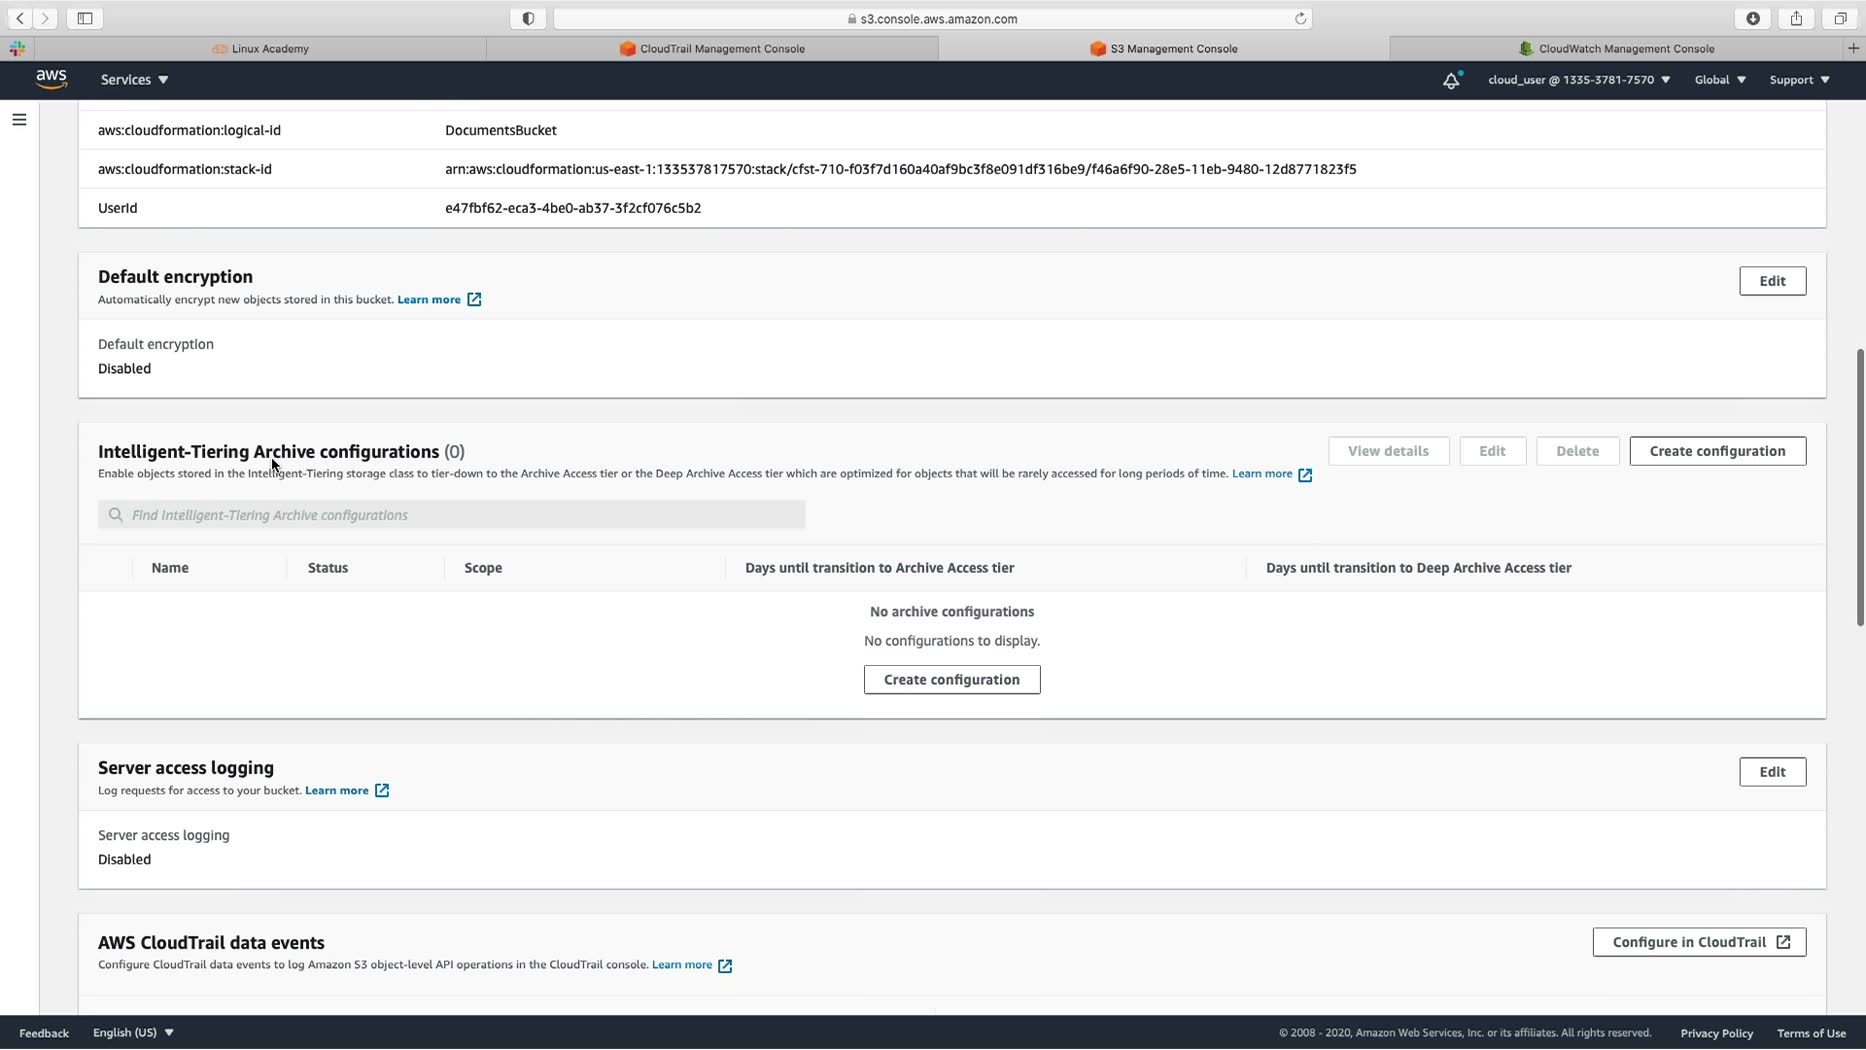Open the Global region dropdown
Viewport: 1866px width, 1050px height.
(1720, 80)
